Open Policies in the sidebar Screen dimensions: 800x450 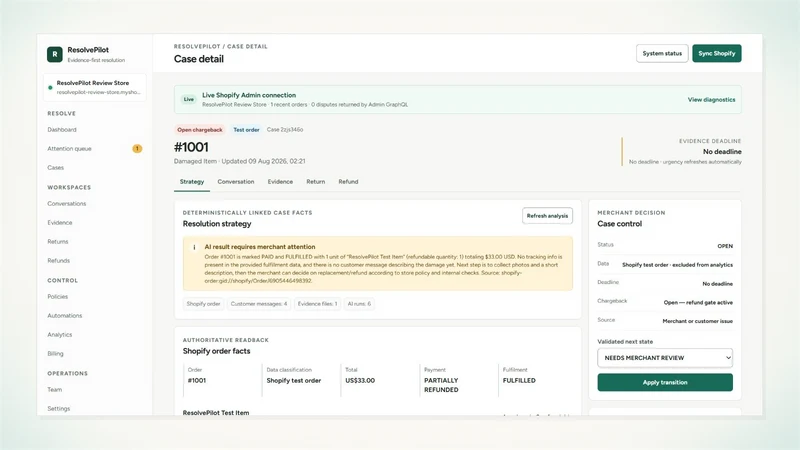(58, 296)
